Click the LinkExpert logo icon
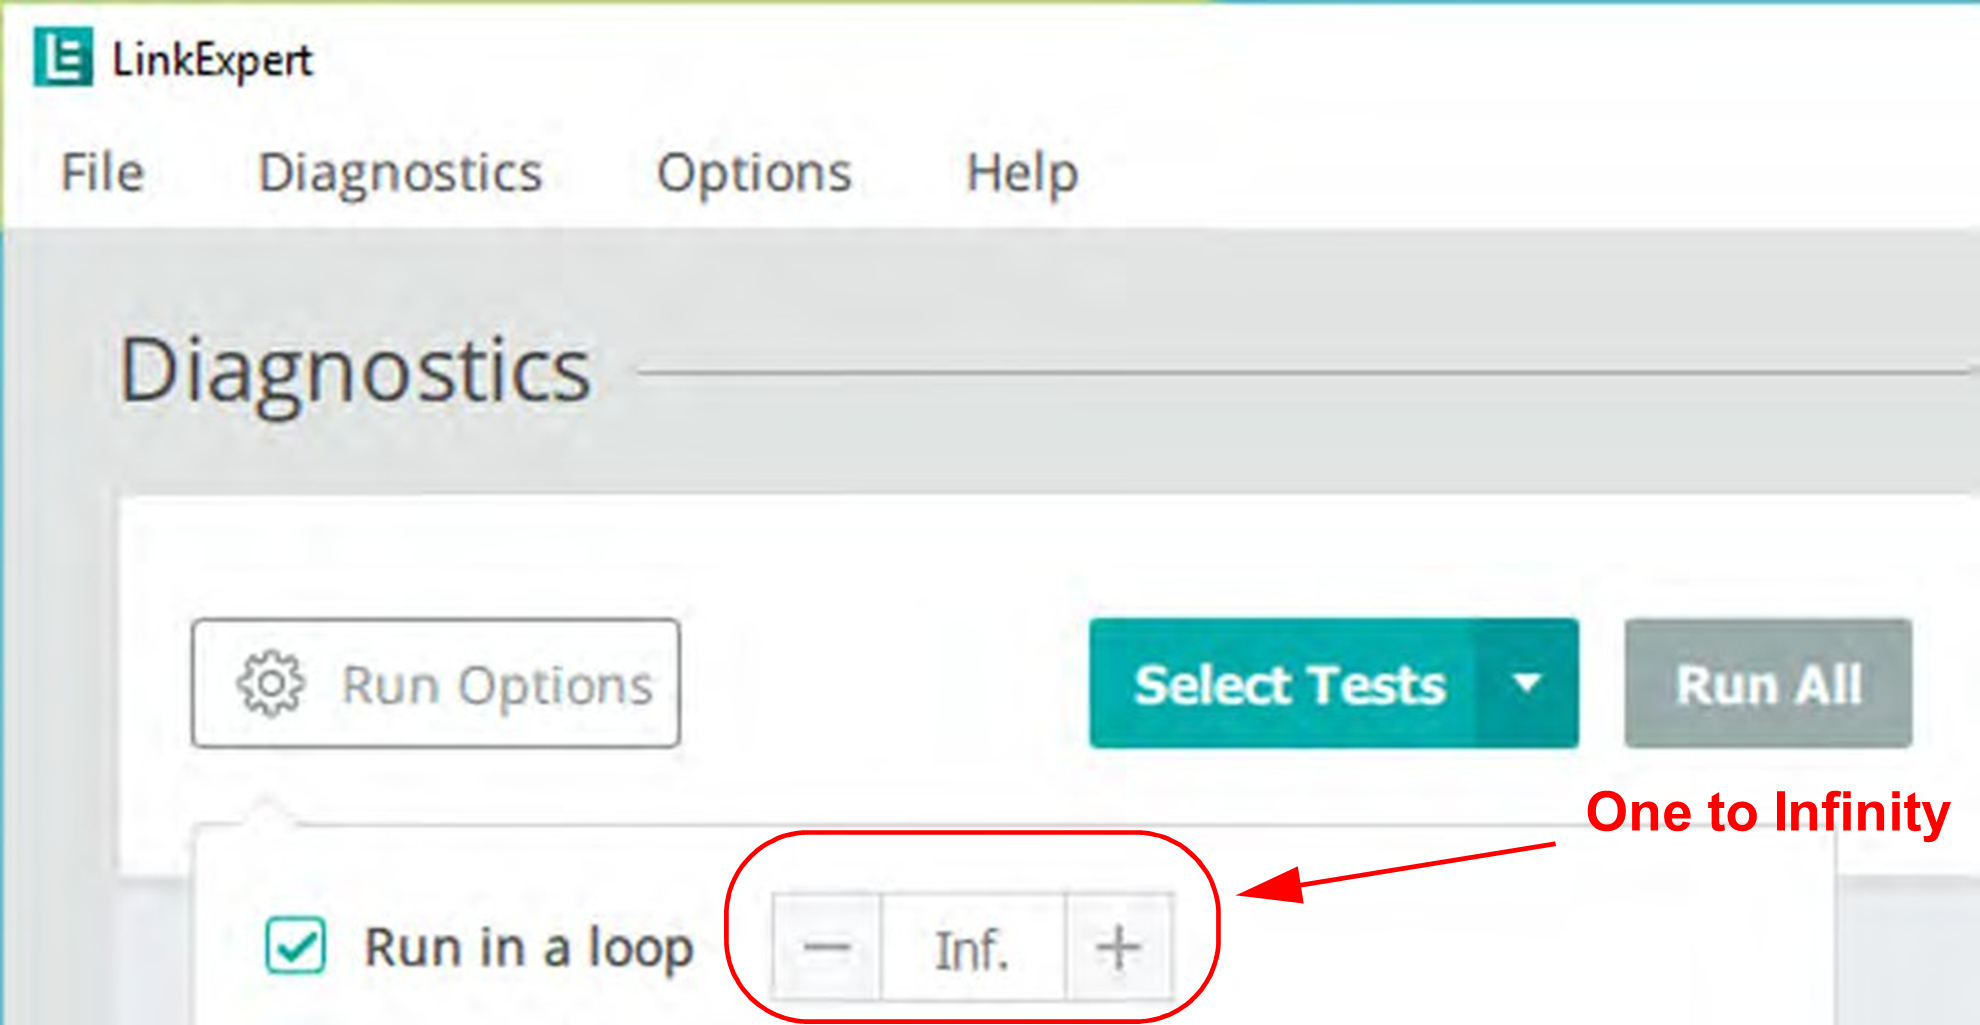 (x=62, y=57)
